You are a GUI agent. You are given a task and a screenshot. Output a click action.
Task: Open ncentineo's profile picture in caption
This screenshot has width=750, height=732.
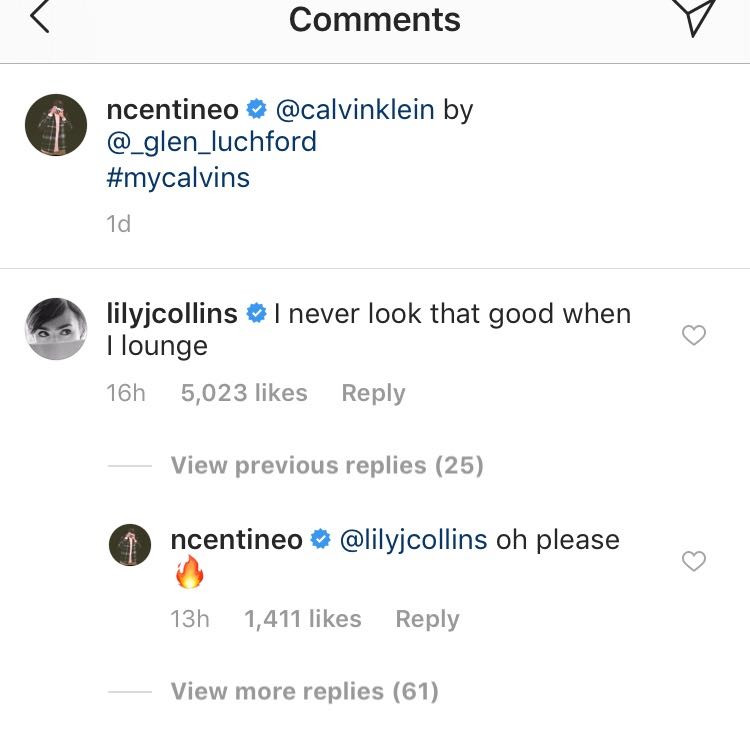[55, 125]
